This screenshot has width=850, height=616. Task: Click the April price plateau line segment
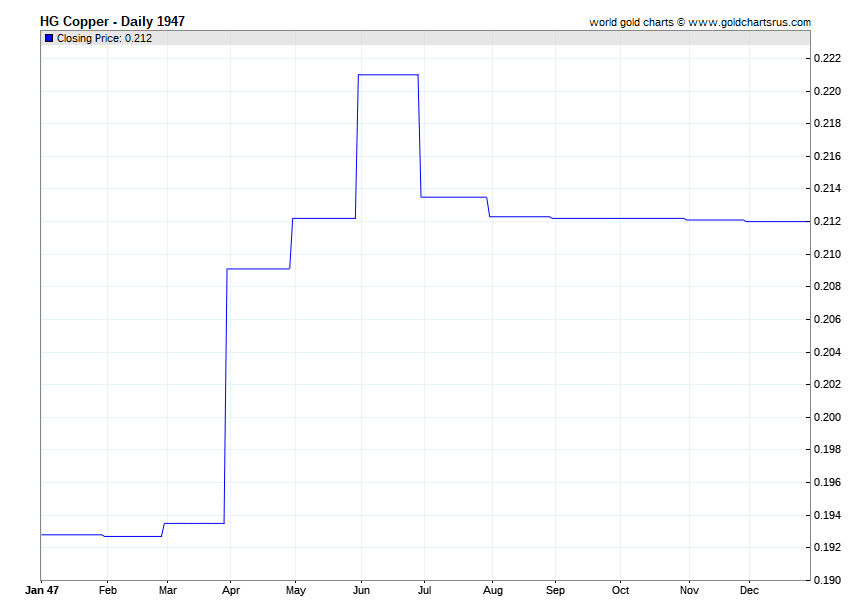258,269
